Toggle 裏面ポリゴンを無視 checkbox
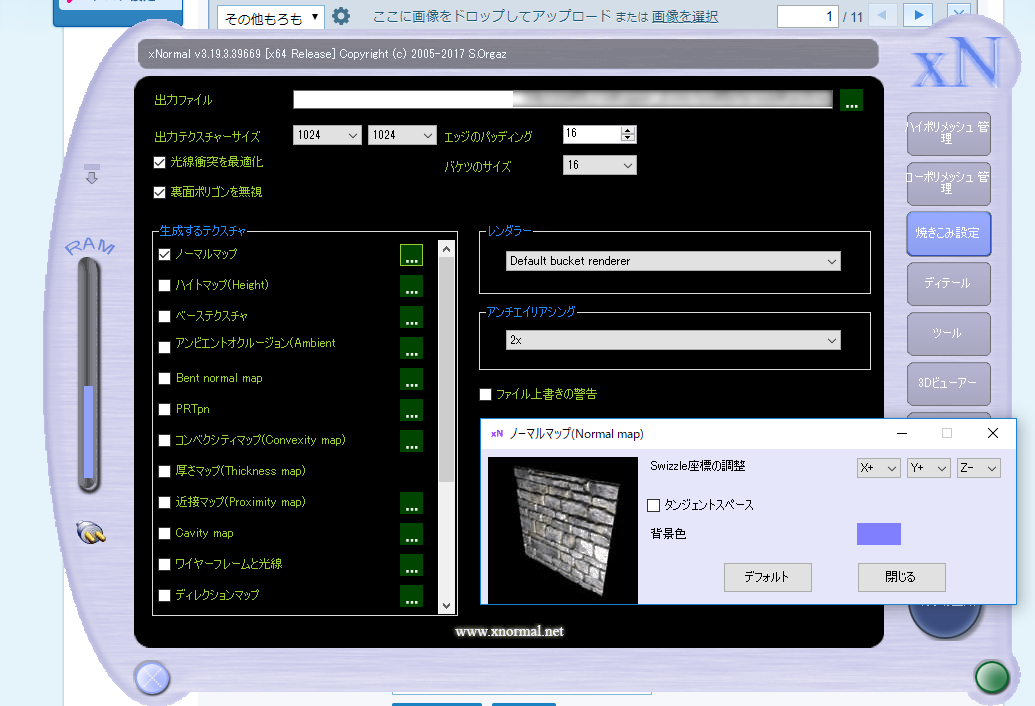This screenshot has width=1035, height=706. pyautogui.click(x=159, y=193)
